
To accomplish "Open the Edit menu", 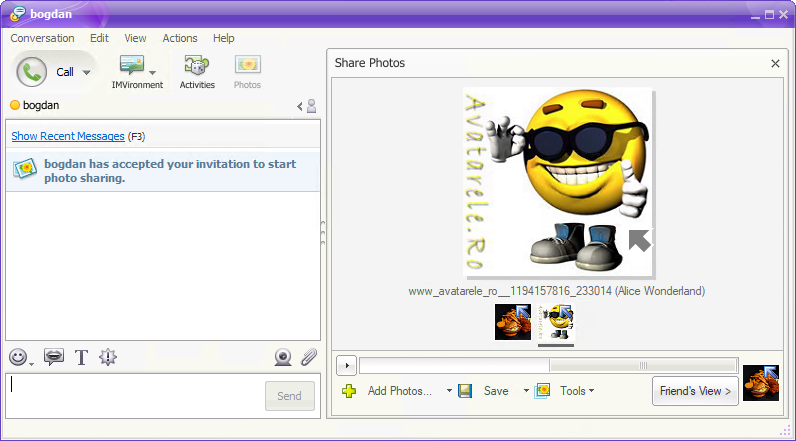I will [99, 38].
